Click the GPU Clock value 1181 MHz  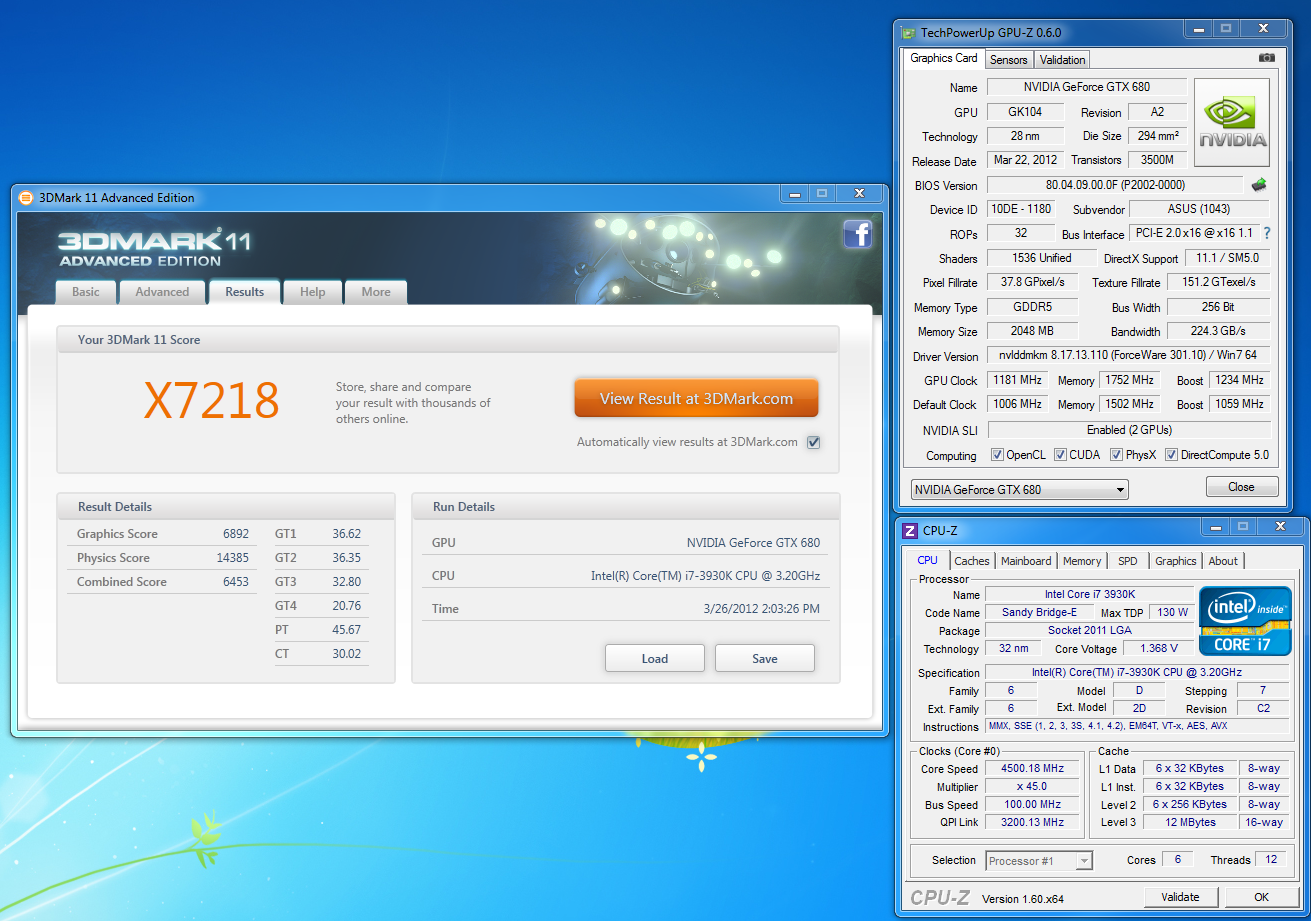click(x=1018, y=380)
